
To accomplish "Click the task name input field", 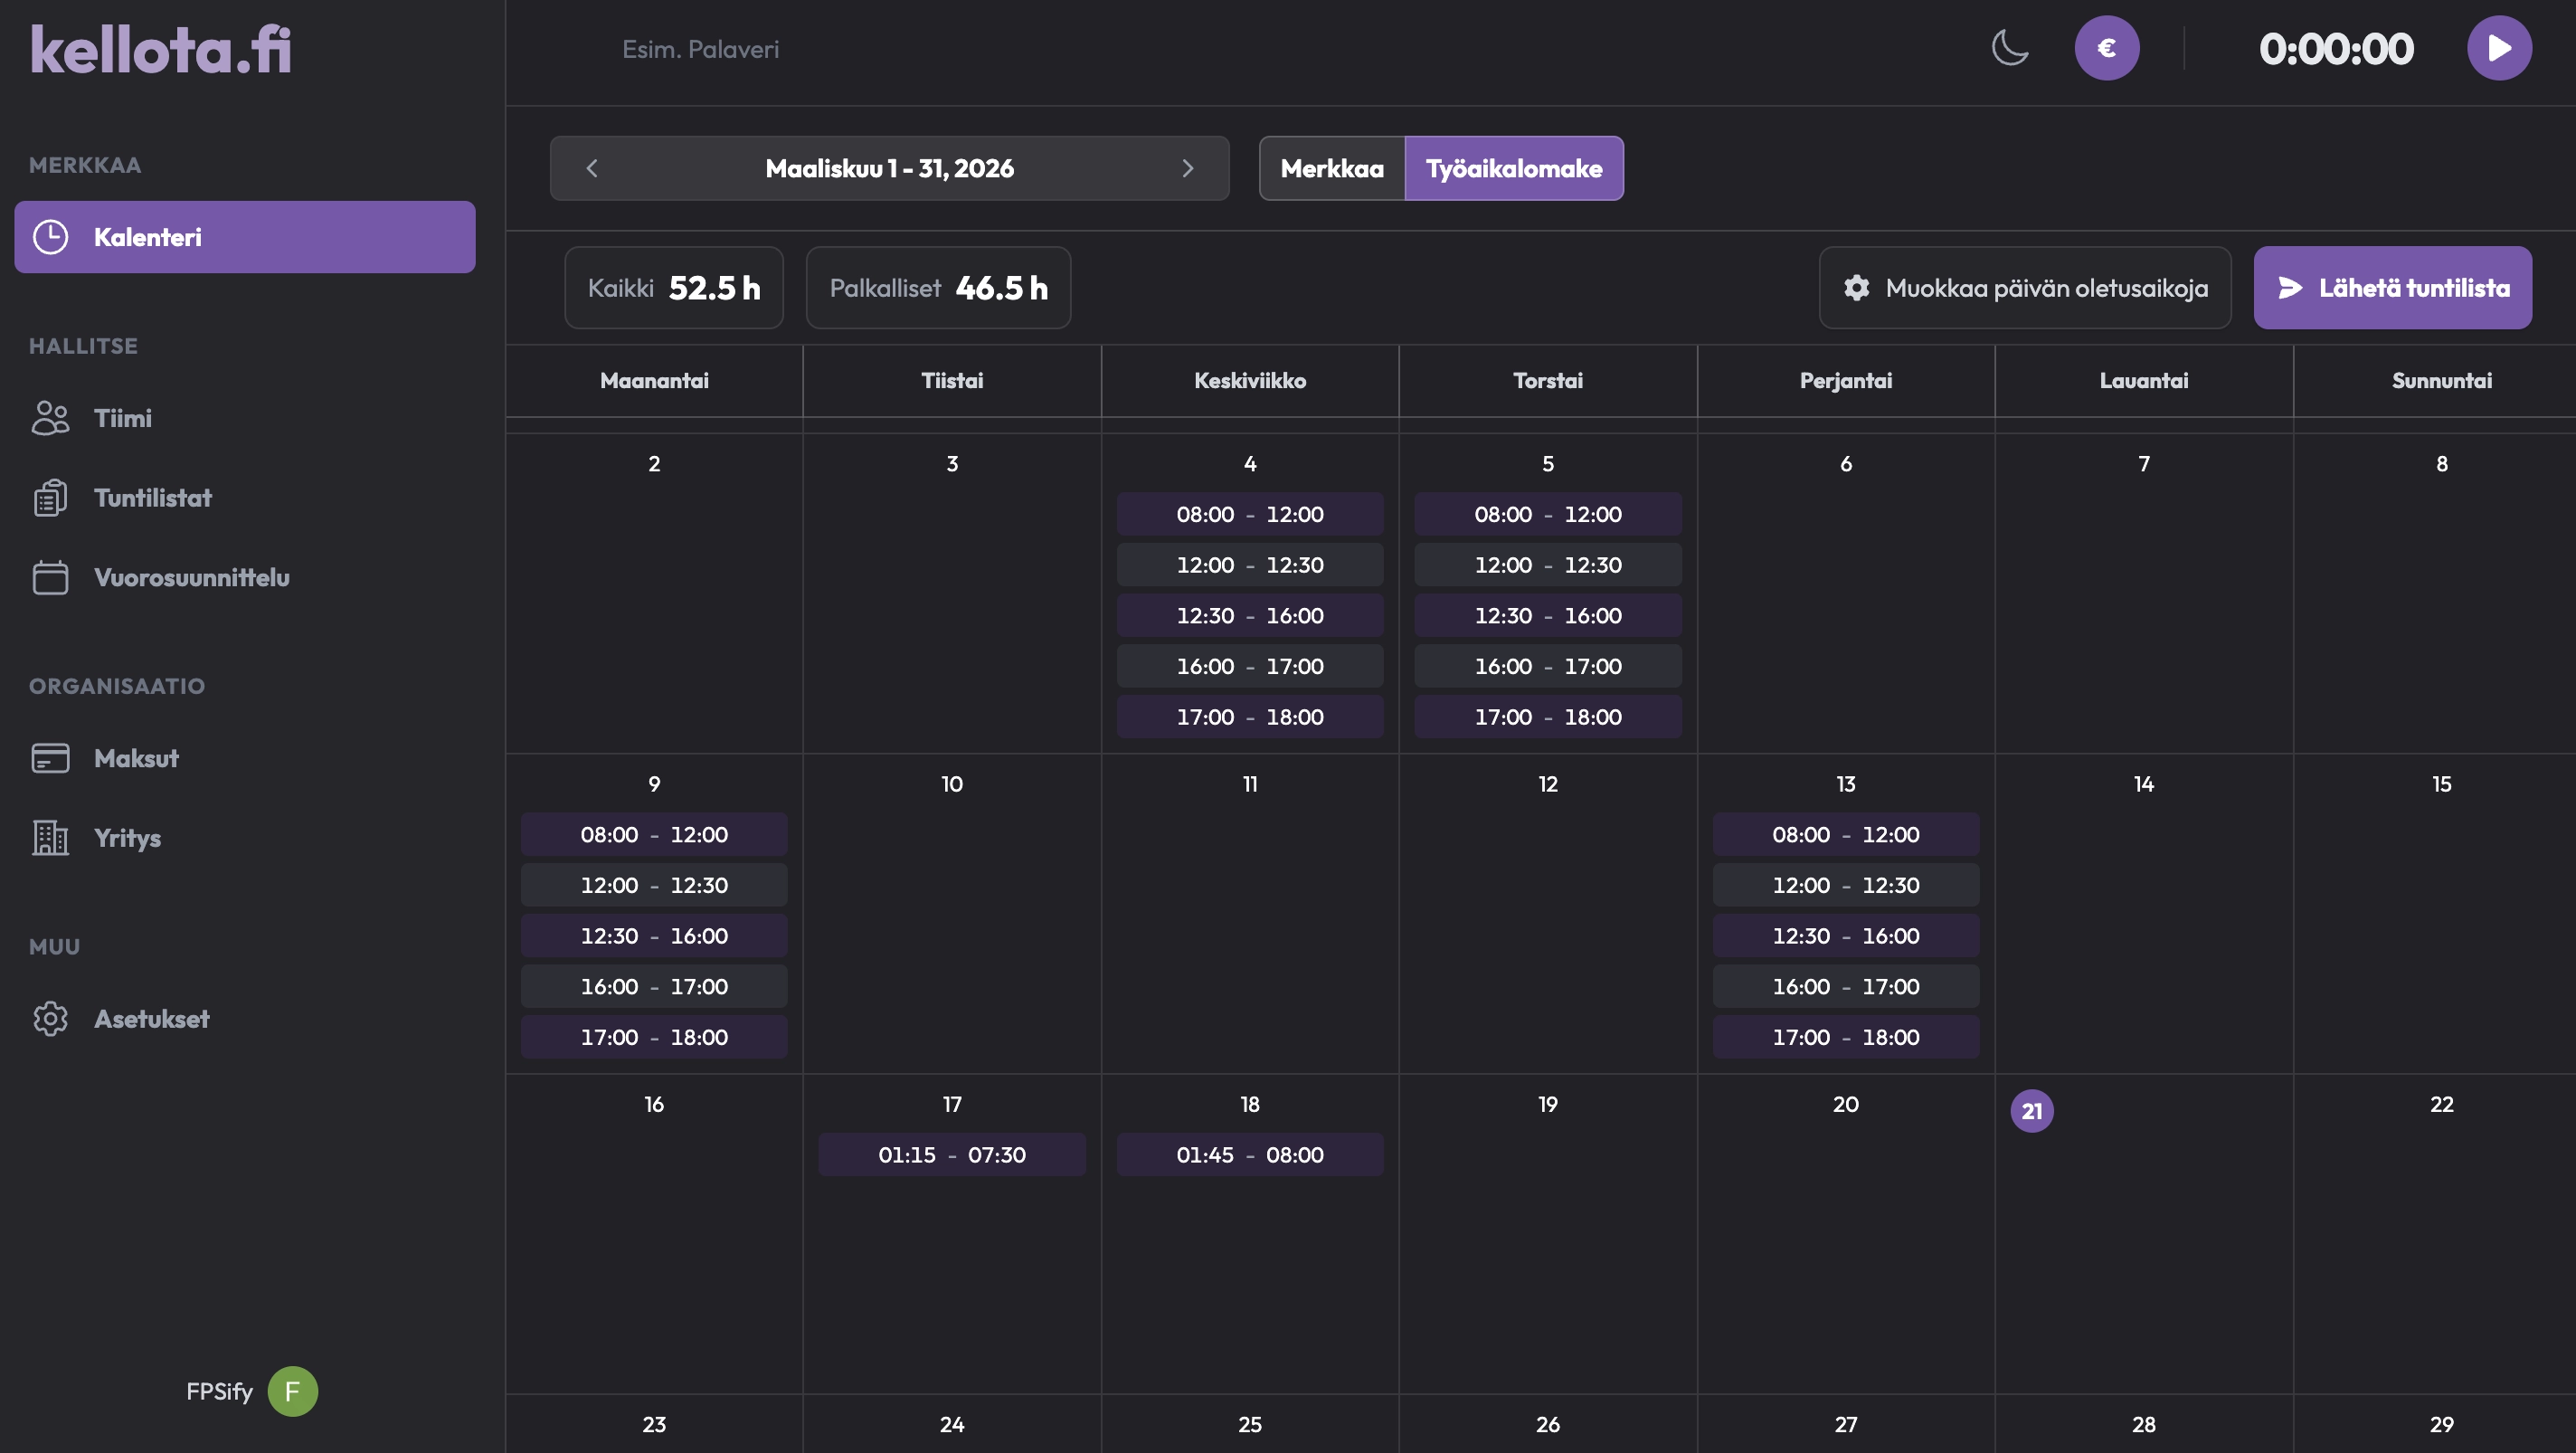I will coord(900,49).
